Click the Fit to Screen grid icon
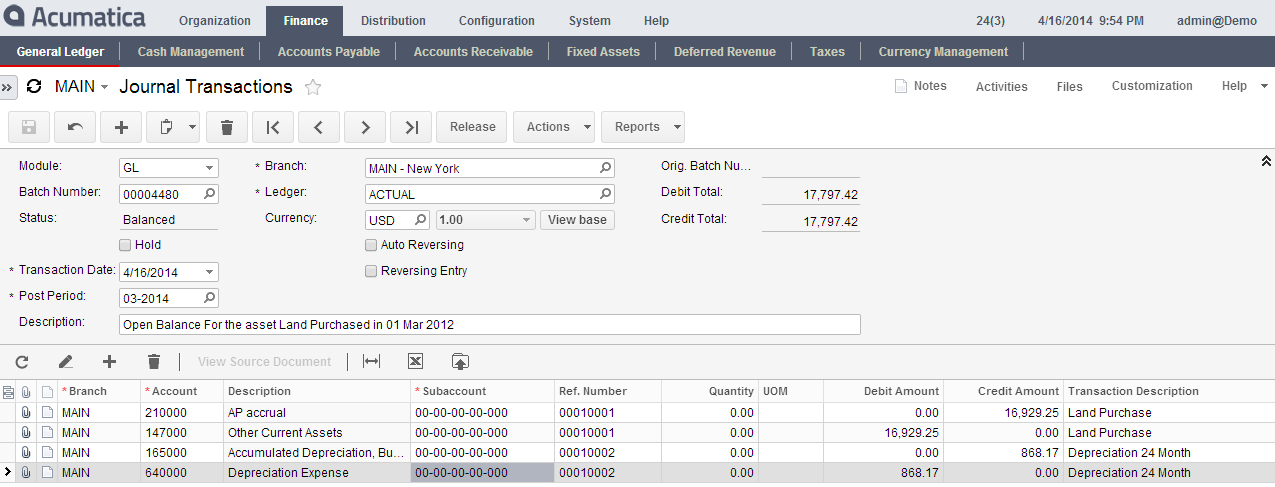Screen dimensions: 1275x487 tap(372, 362)
